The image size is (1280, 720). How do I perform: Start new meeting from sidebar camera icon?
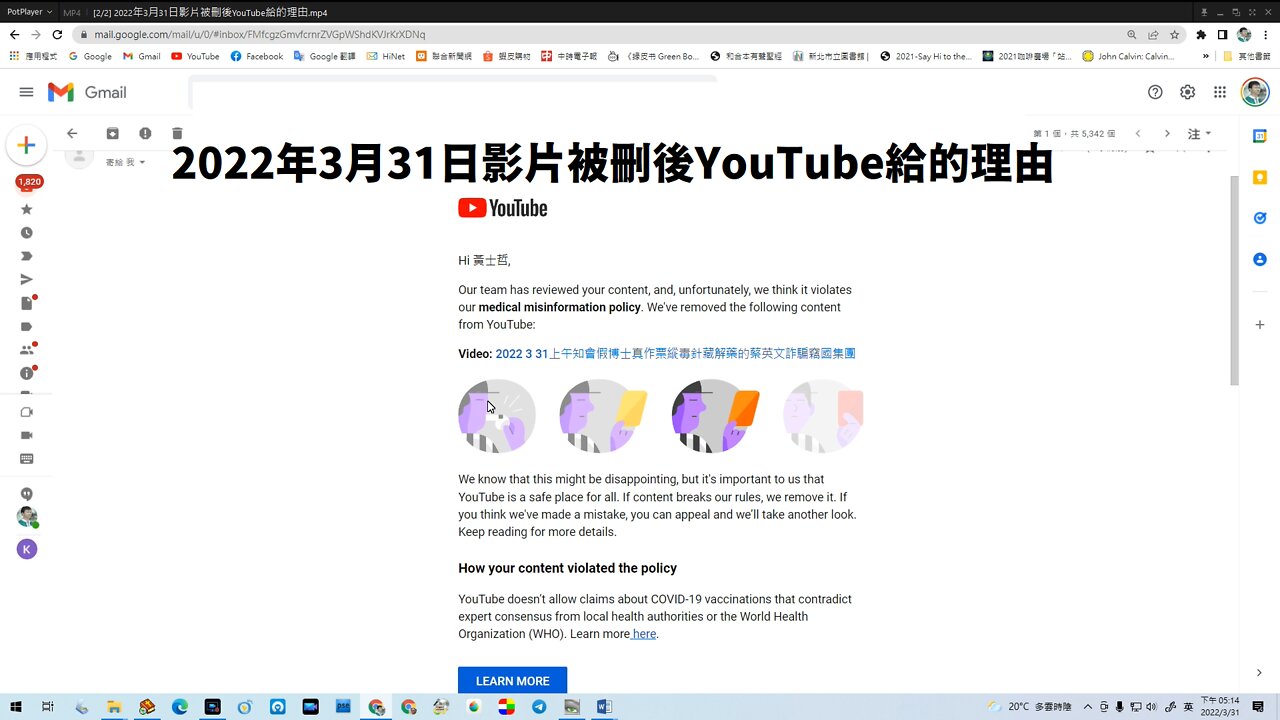(27, 412)
